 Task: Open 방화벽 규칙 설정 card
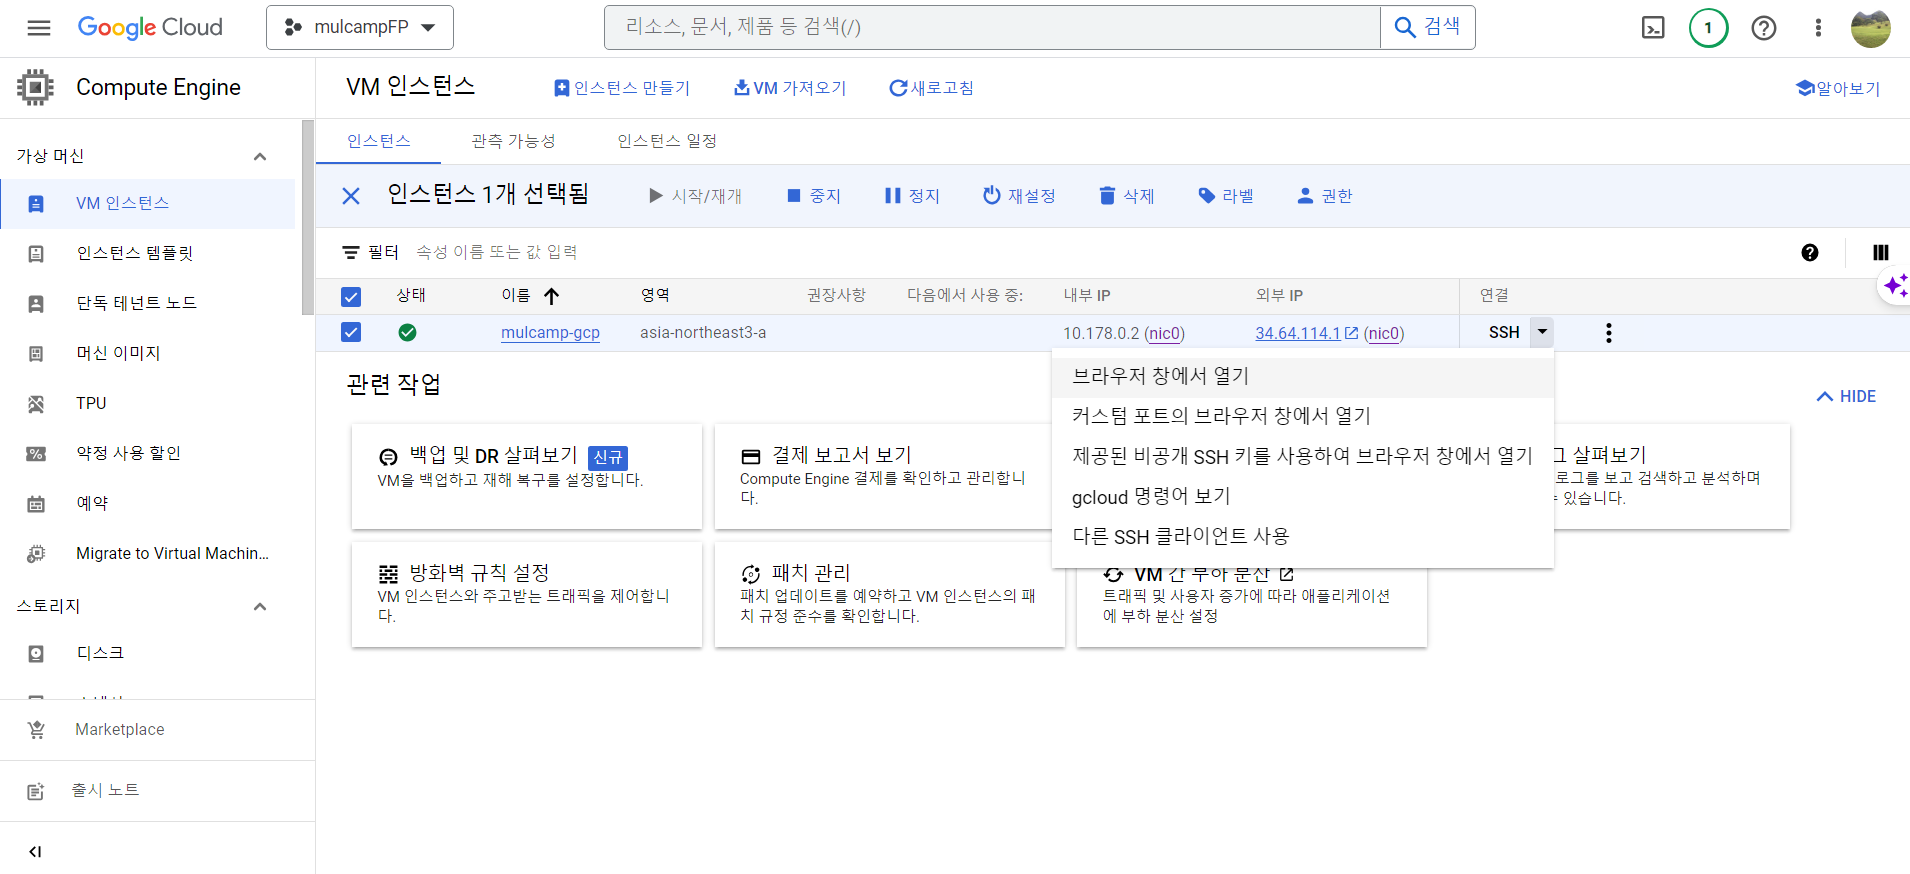coord(527,594)
